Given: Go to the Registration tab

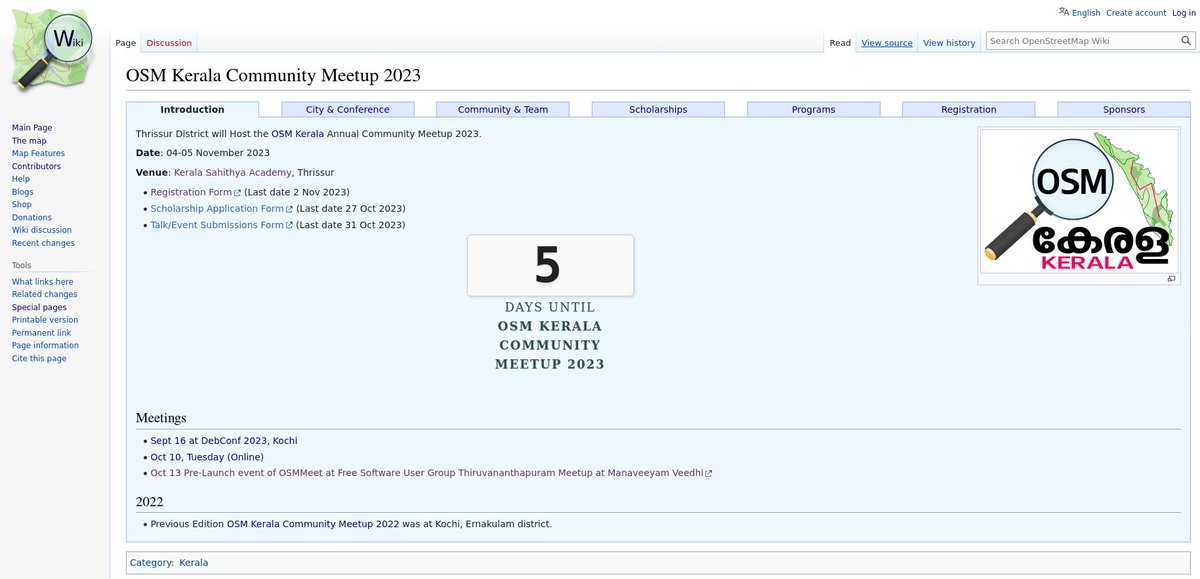Looking at the screenshot, I should [968, 109].
